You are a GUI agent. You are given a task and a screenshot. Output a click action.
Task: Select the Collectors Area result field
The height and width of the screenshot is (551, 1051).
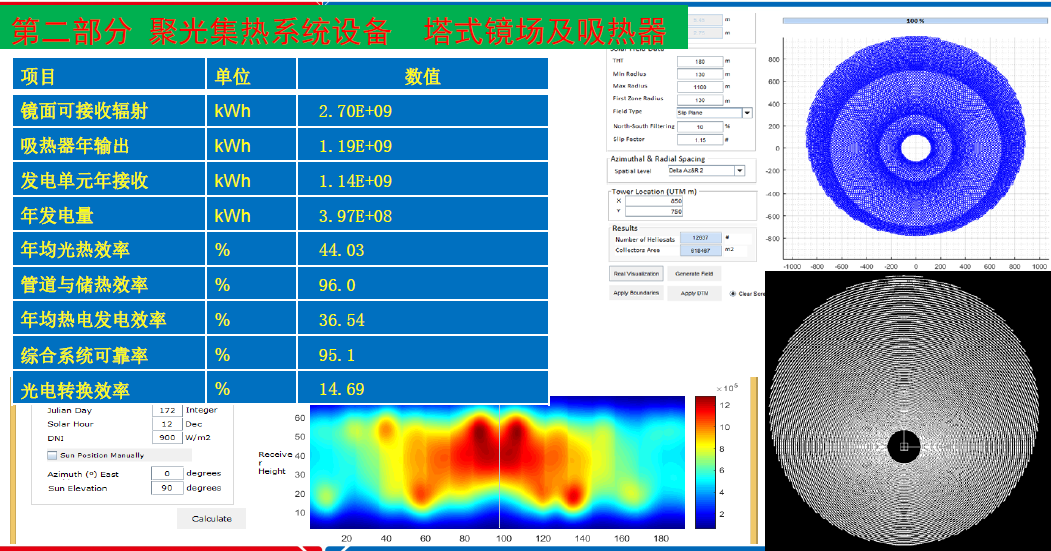point(700,250)
